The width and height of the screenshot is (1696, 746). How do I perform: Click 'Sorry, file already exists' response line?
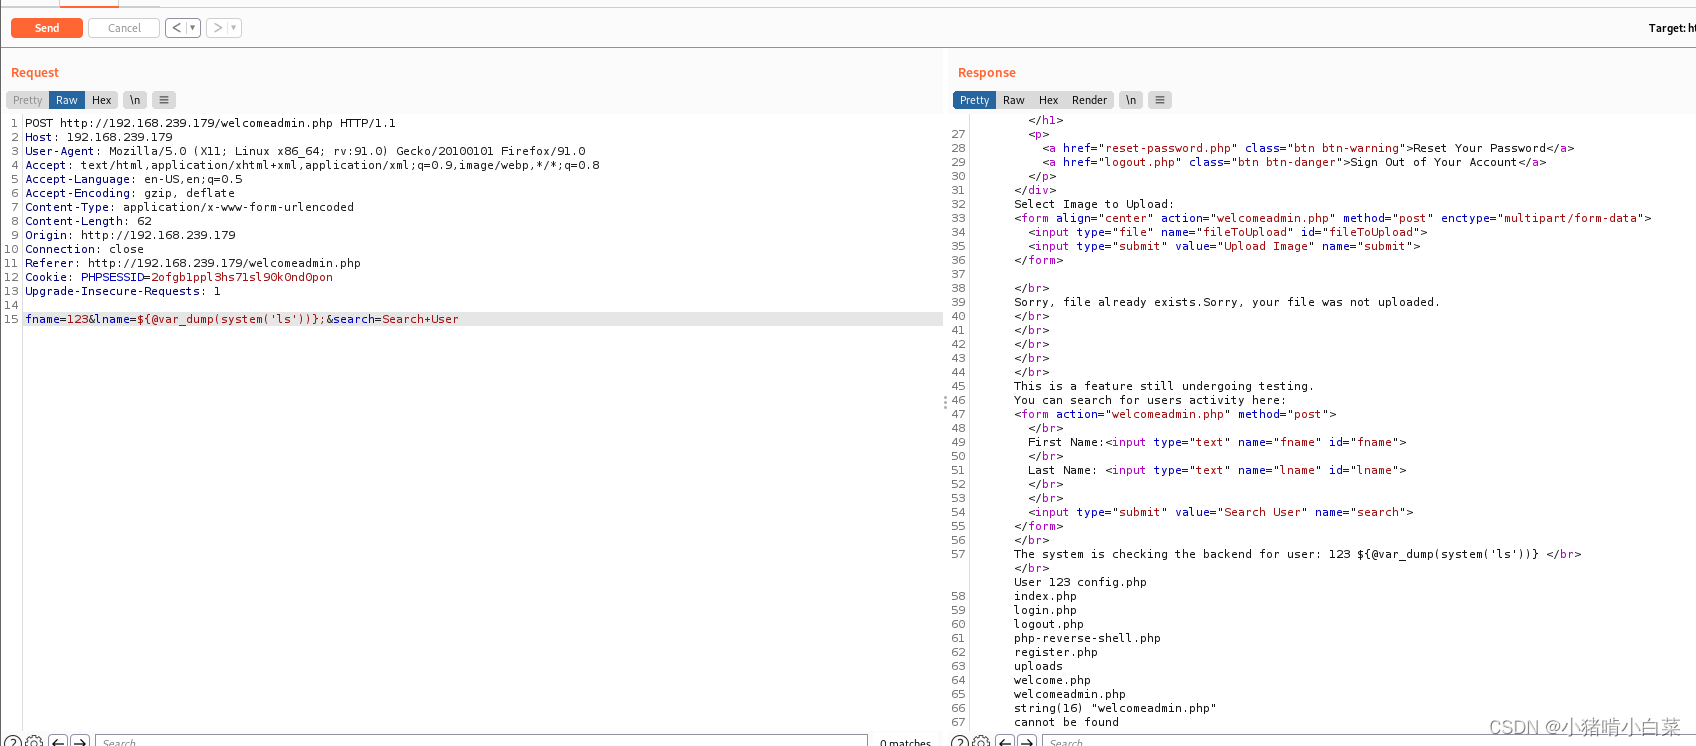1227,302
